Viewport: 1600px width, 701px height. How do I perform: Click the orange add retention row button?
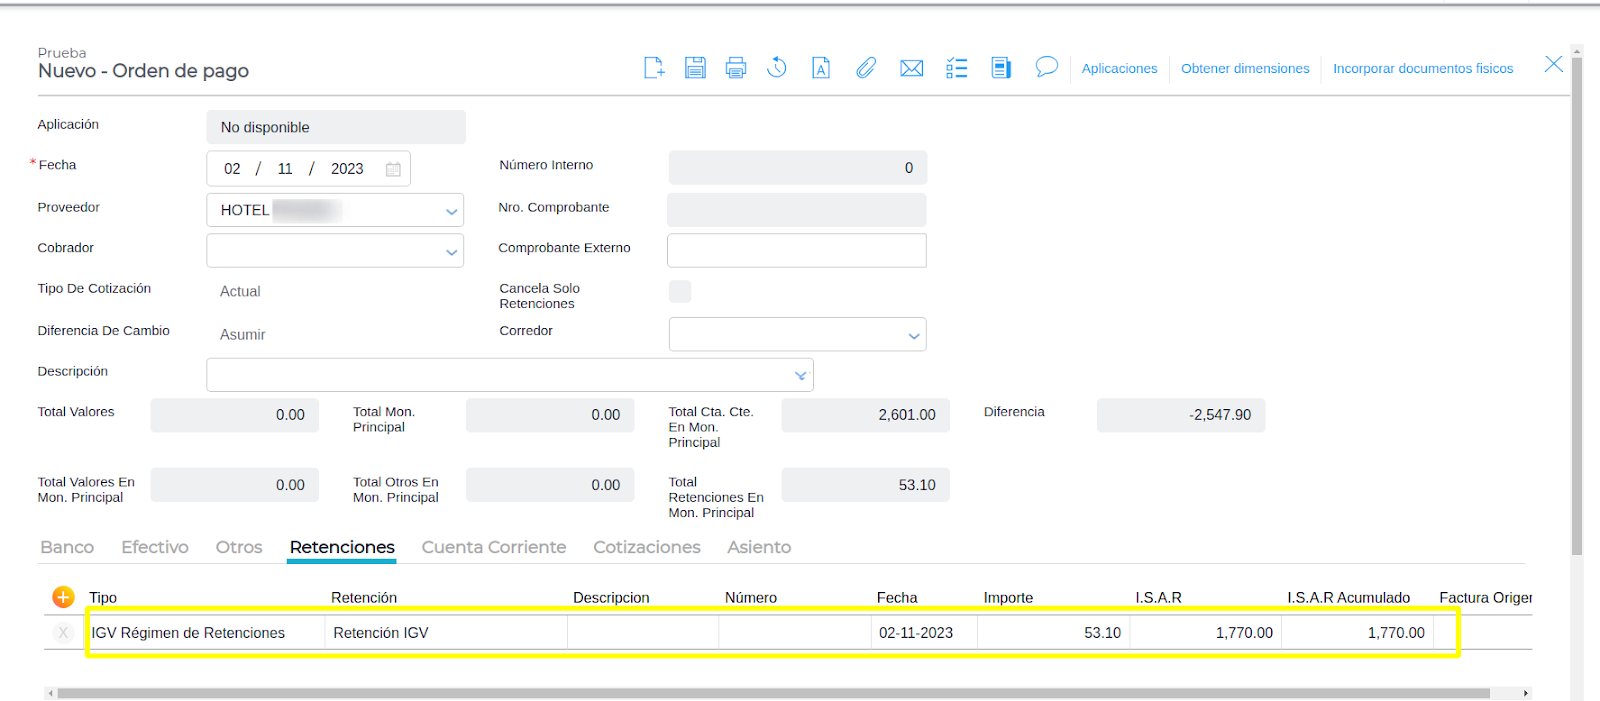tap(63, 597)
